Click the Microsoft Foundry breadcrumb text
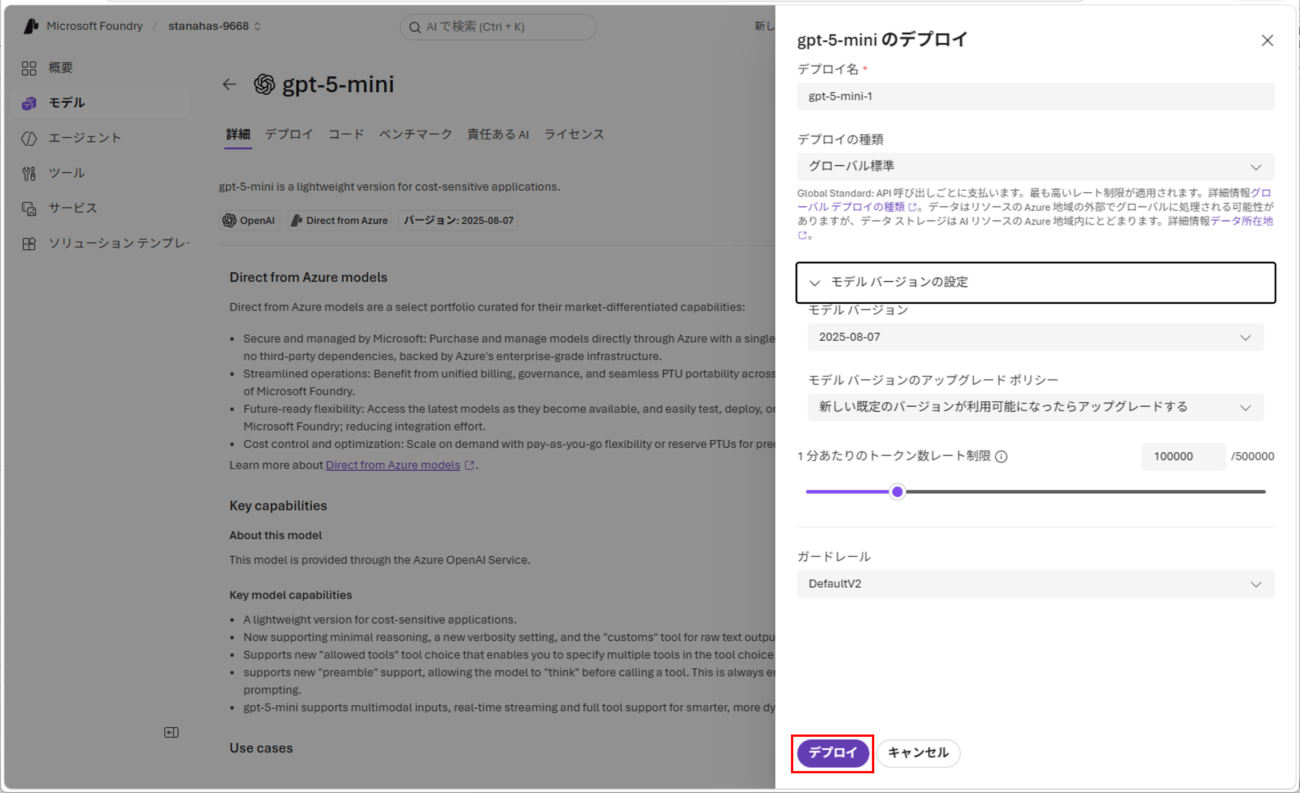Viewport: 1300px width, 793px height. coord(95,26)
